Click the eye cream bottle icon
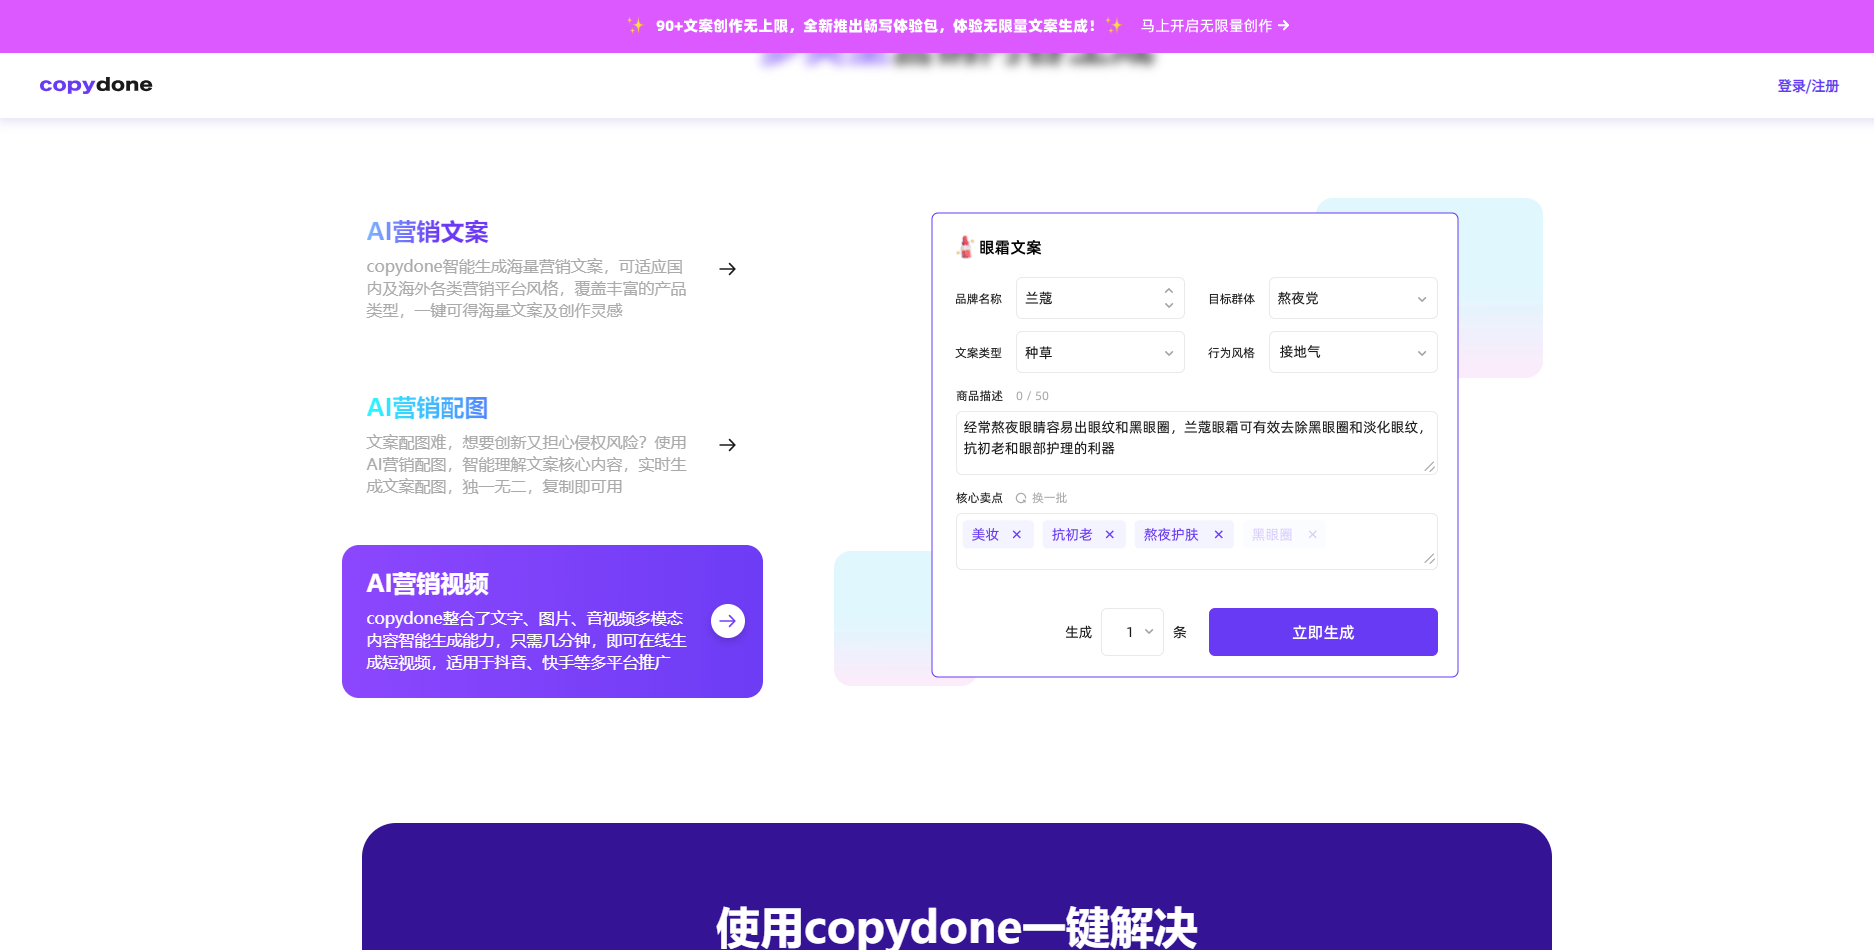Viewport: 1874px width, 950px height. point(965,247)
